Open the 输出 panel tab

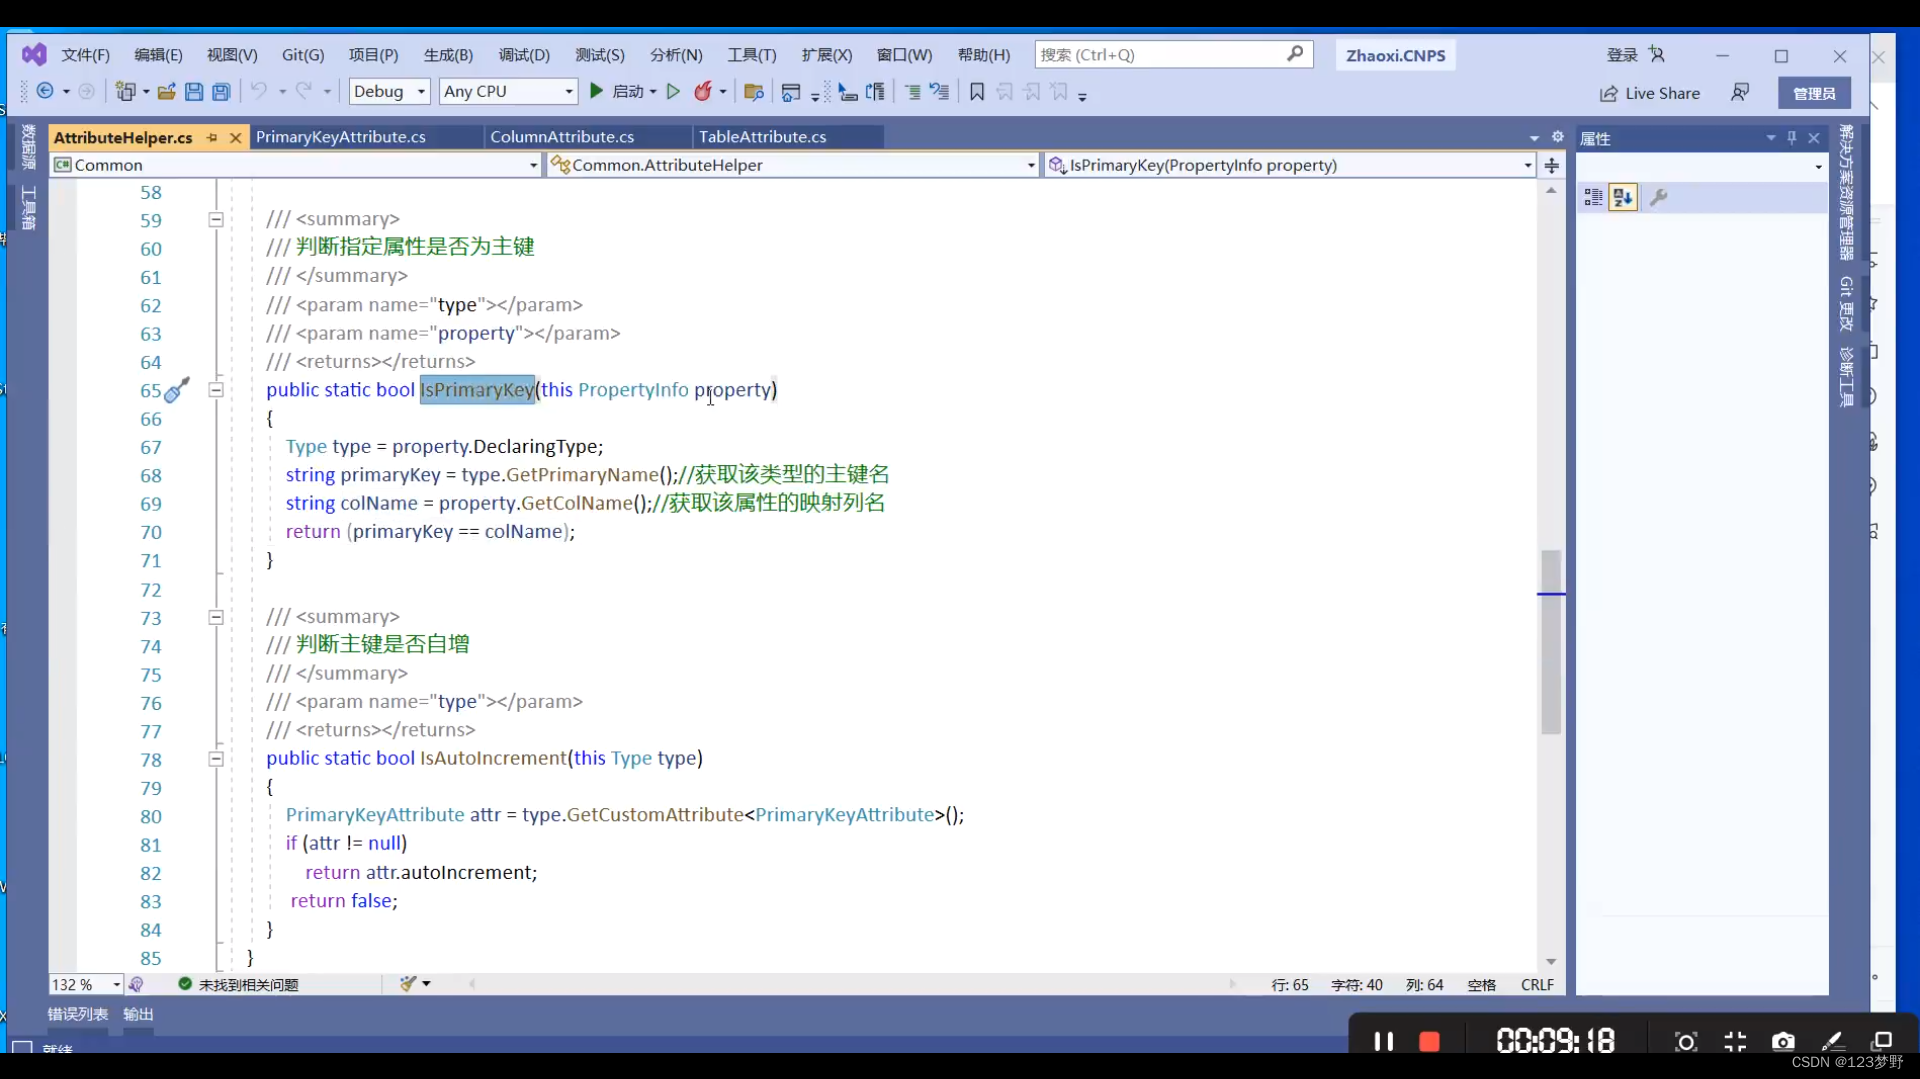point(138,1014)
